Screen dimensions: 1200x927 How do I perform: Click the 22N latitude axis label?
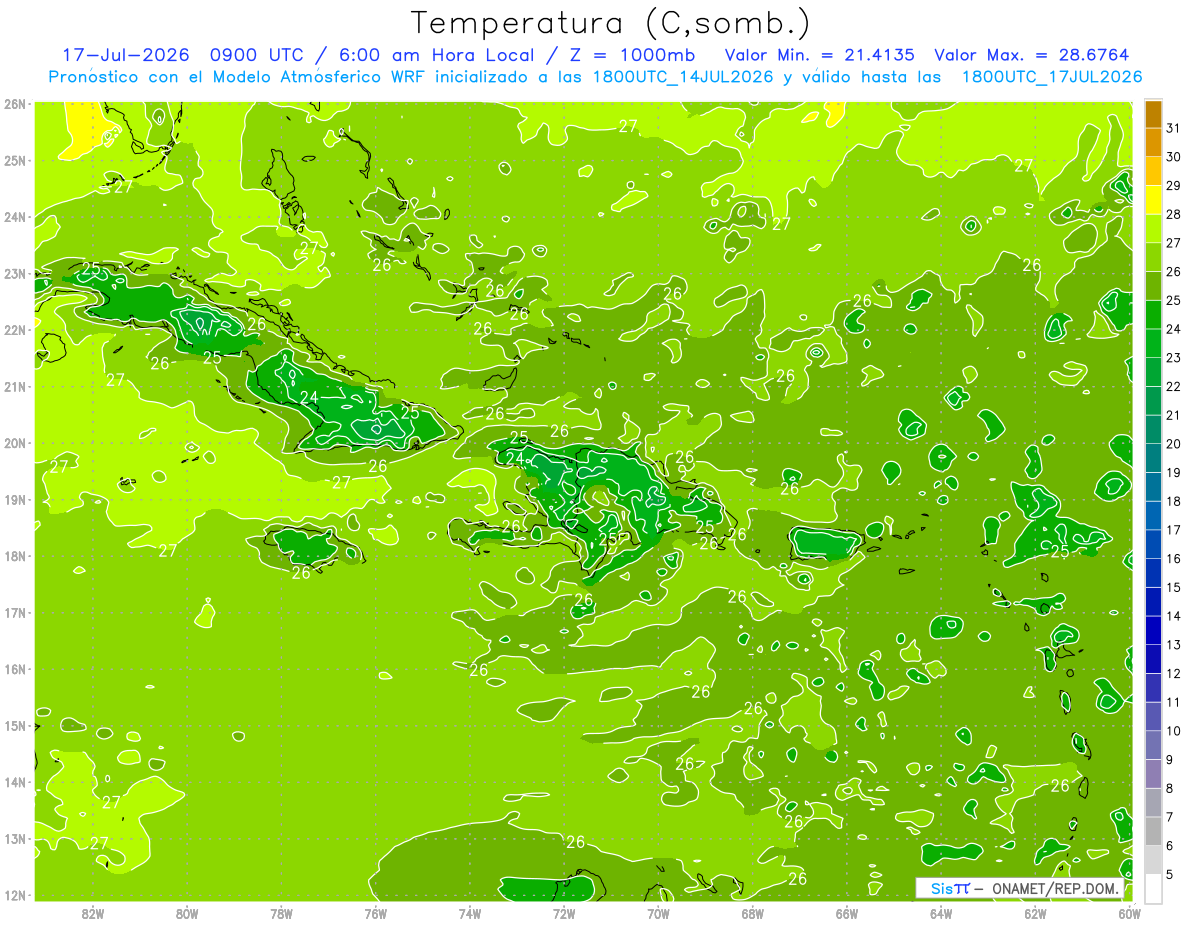(15, 330)
